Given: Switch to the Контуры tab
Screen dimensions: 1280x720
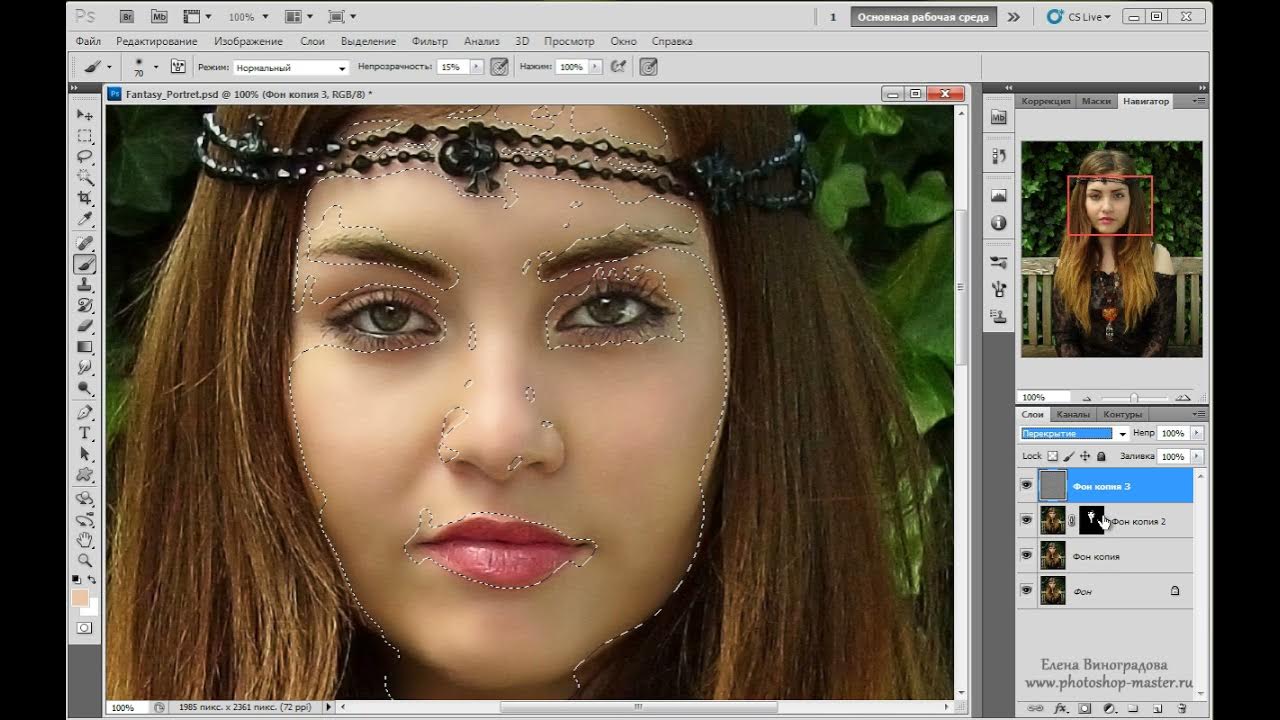Looking at the screenshot, I should click(1122, 414).
